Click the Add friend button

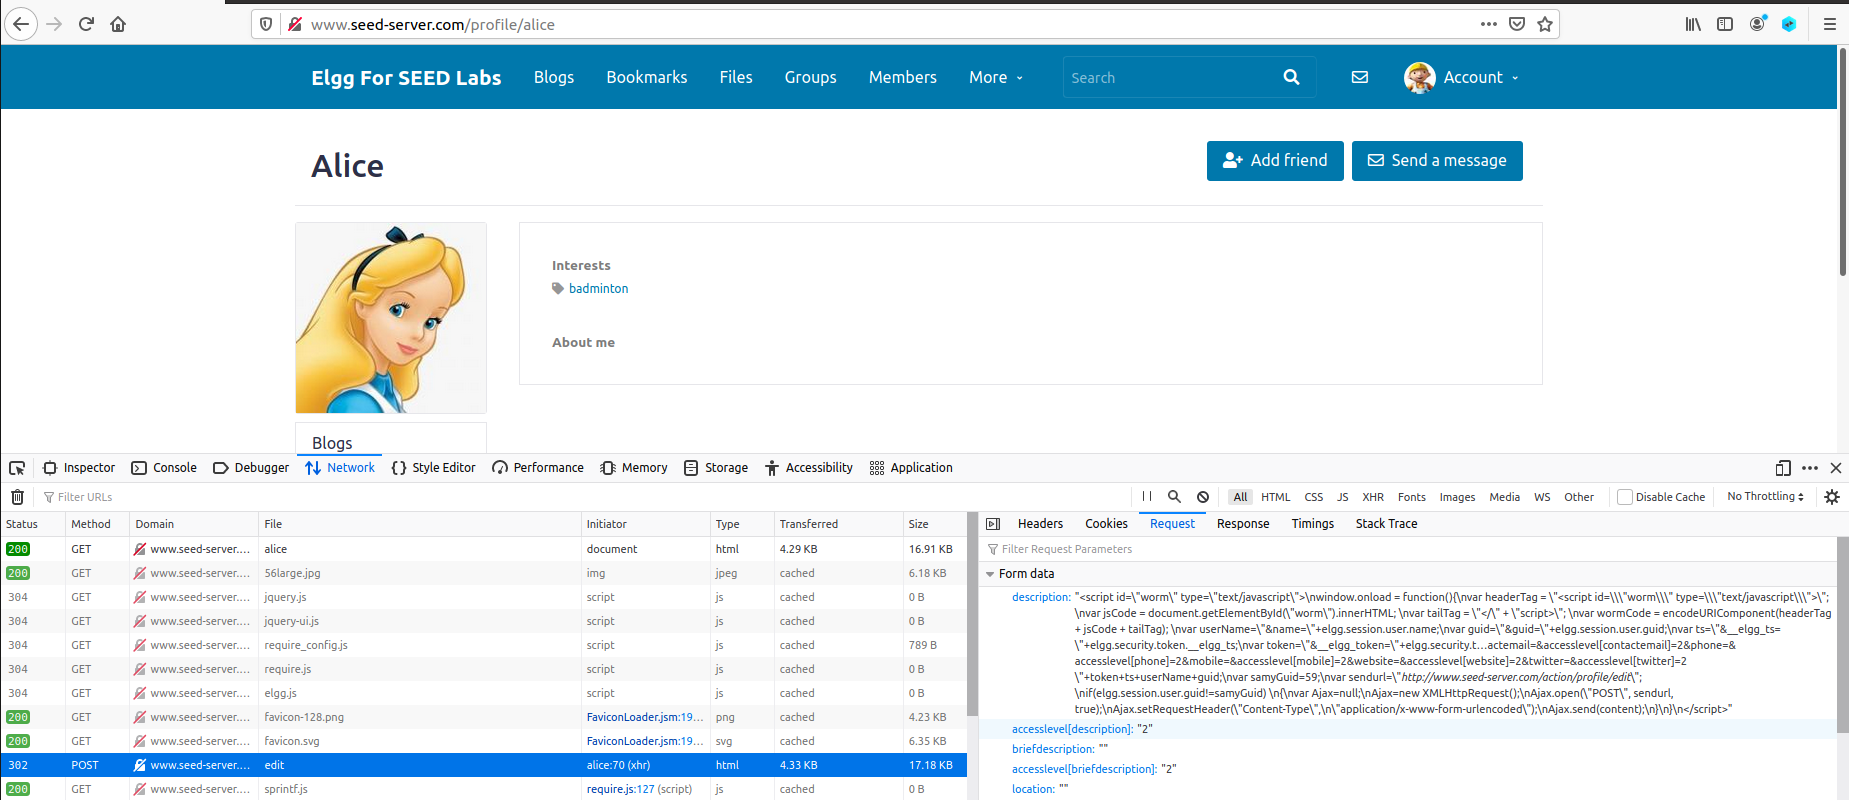click(x=1275, y=161)
